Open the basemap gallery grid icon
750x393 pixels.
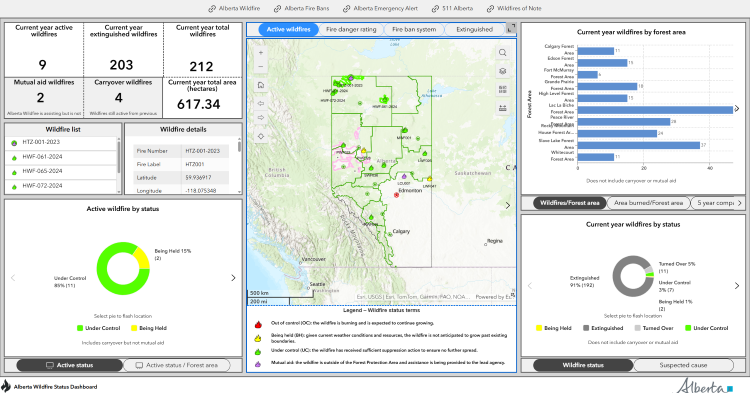pyautogui.click(x=503, y=89)
